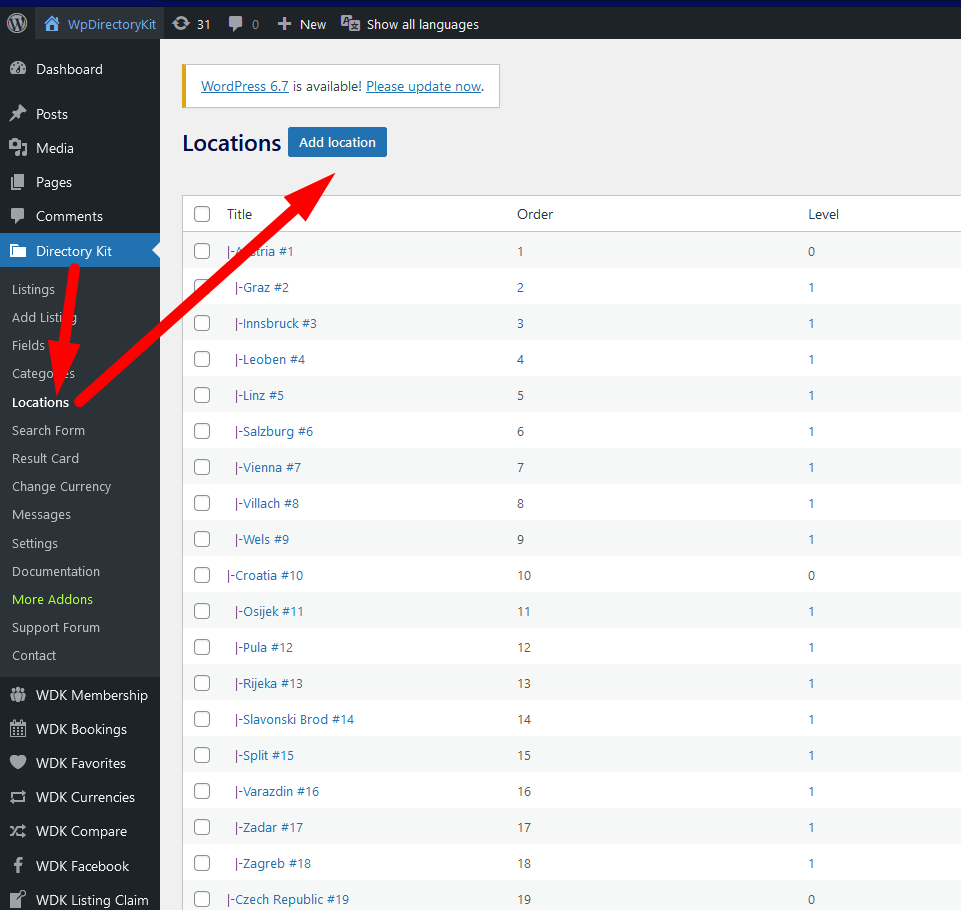Click the WDK Listing Claim icon
This screenshot has height=910, width=961.
pos(18,899)
